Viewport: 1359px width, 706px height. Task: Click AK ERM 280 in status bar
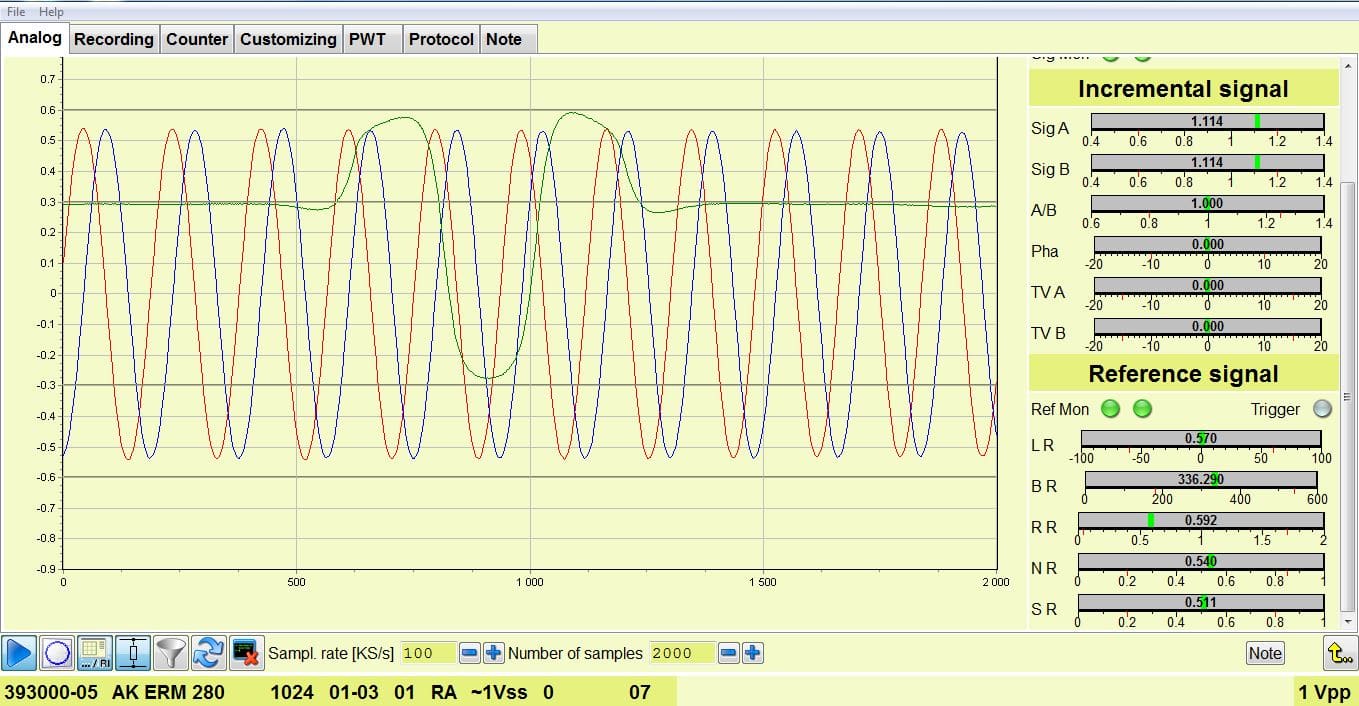point(168,692)
